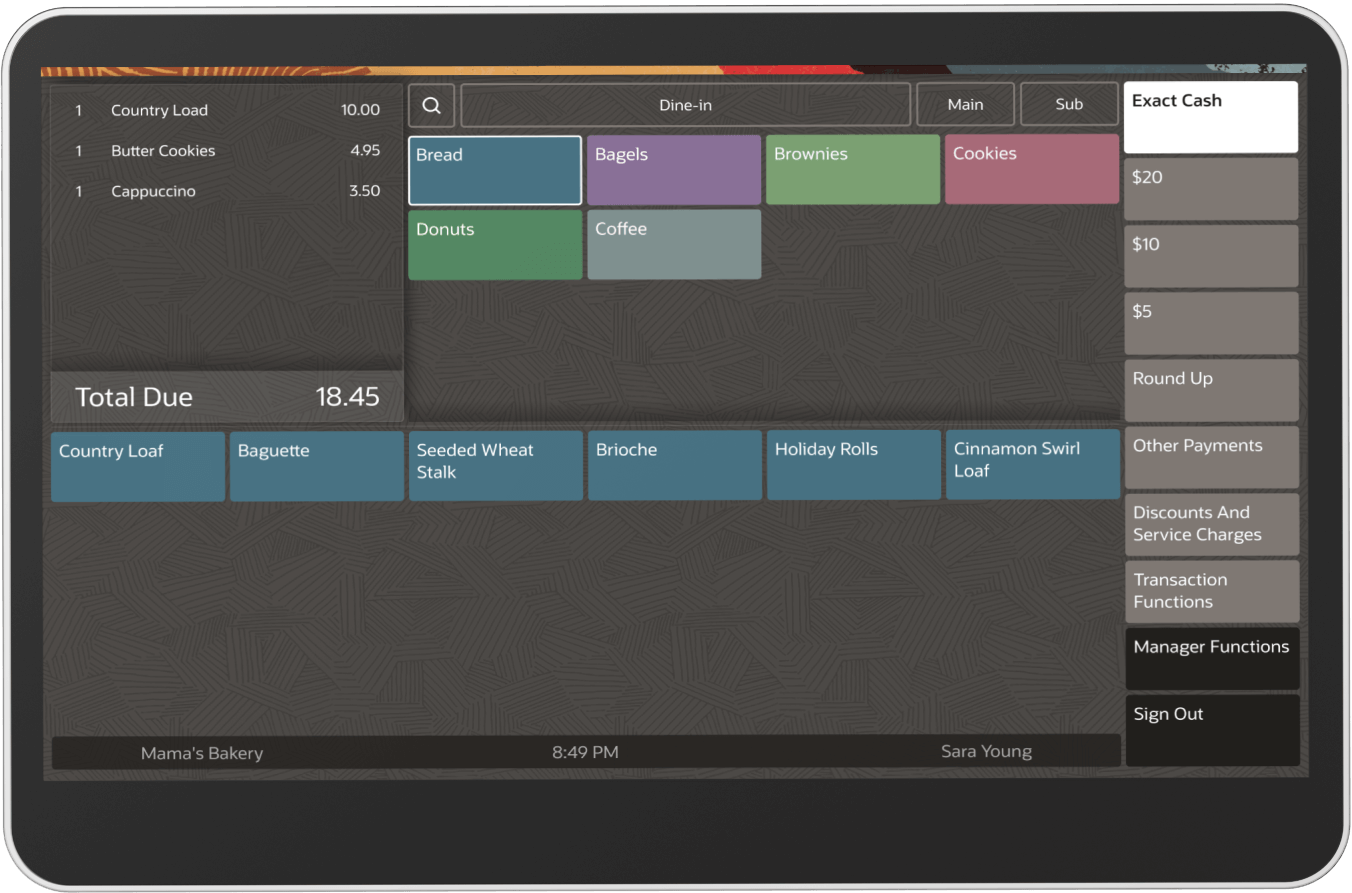This screenshot has height=893, width=1352.
Task: Open the Cookies category
Action: tap(1031, 169)
